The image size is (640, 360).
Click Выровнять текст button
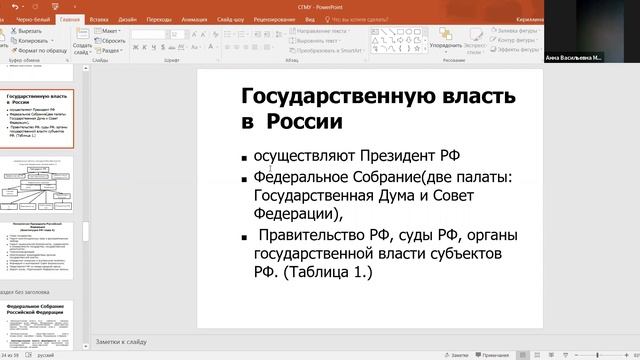click(315, 41)
